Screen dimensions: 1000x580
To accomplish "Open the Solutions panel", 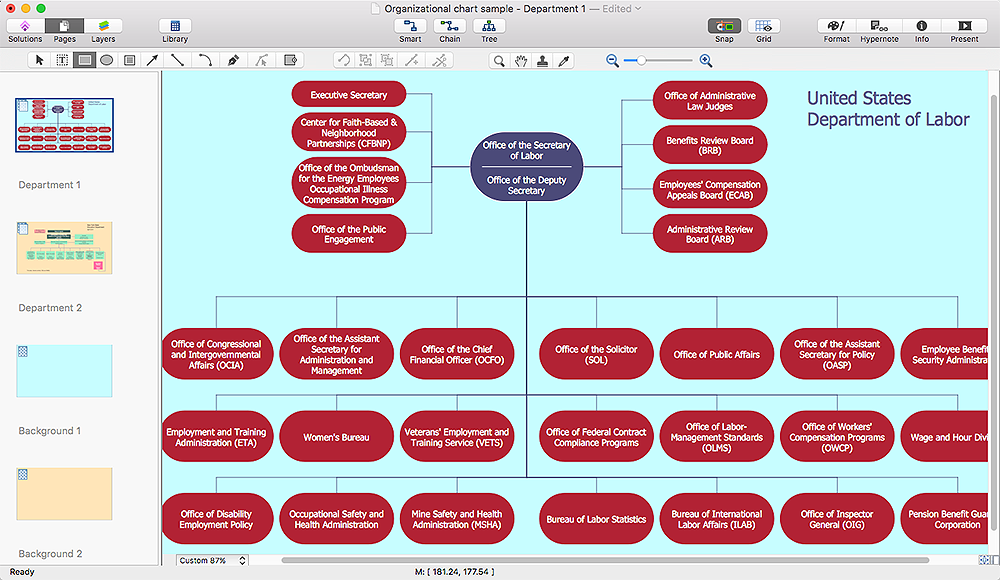I will [x=25, y=26].
